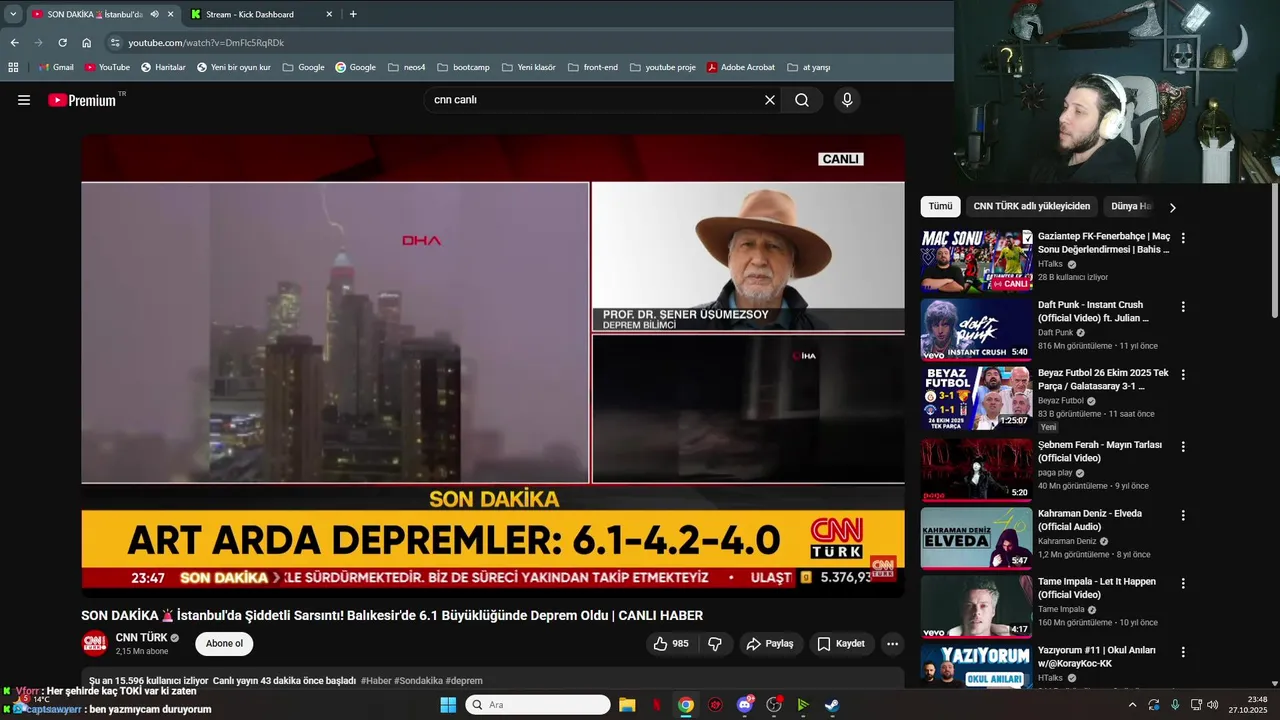
Task: Close the Stream - Kick Dashboard tab
Action: tap(329, 14)
